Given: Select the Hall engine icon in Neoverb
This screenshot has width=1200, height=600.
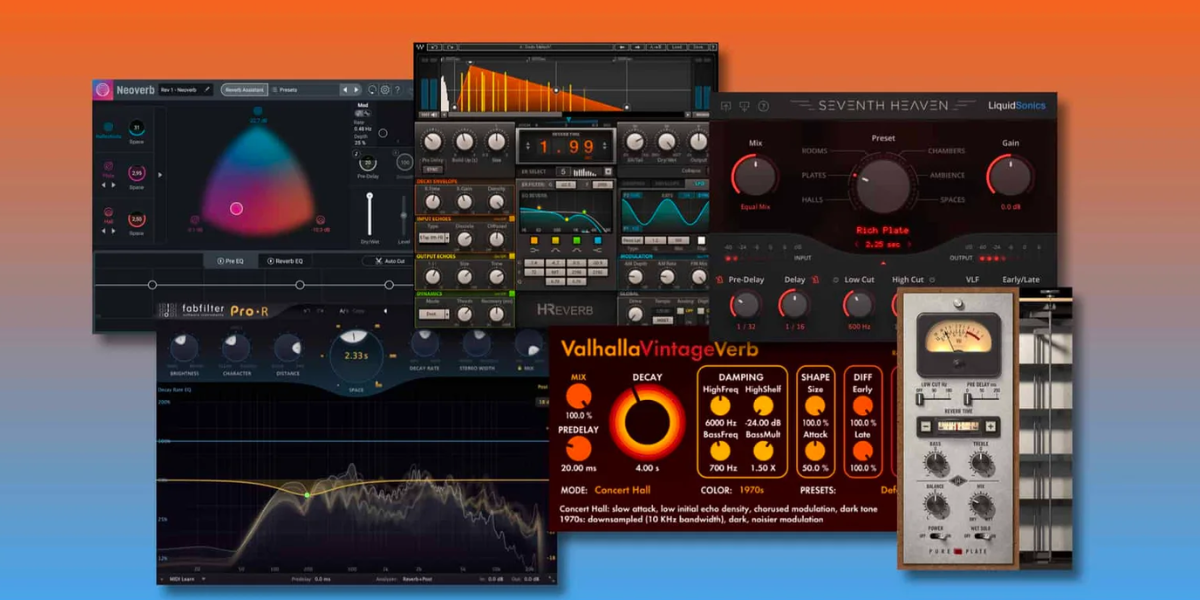Looking at the screenshot, I should pyautogui.click(x=108, y=213).
